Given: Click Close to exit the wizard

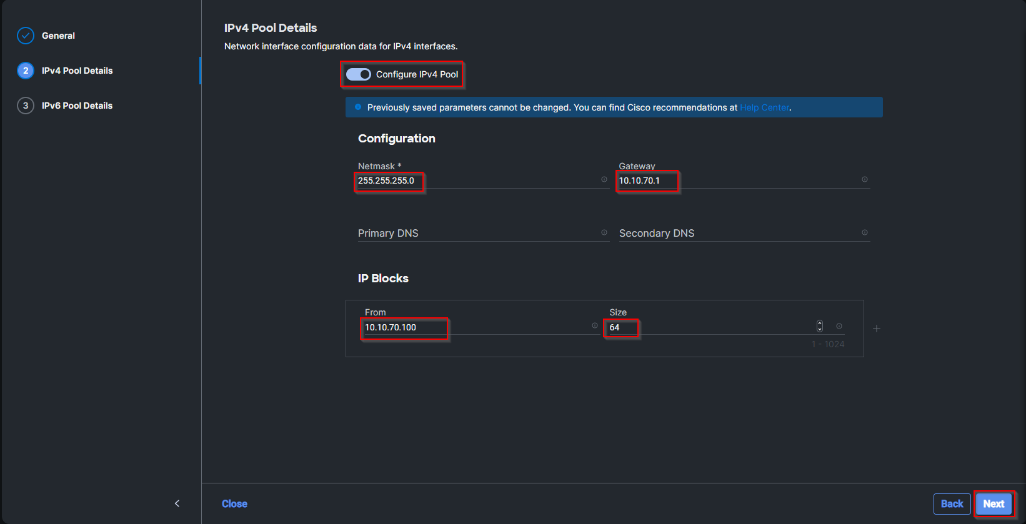Looking at the screenshot, I should pyautogui.click(x=234, y=504).
